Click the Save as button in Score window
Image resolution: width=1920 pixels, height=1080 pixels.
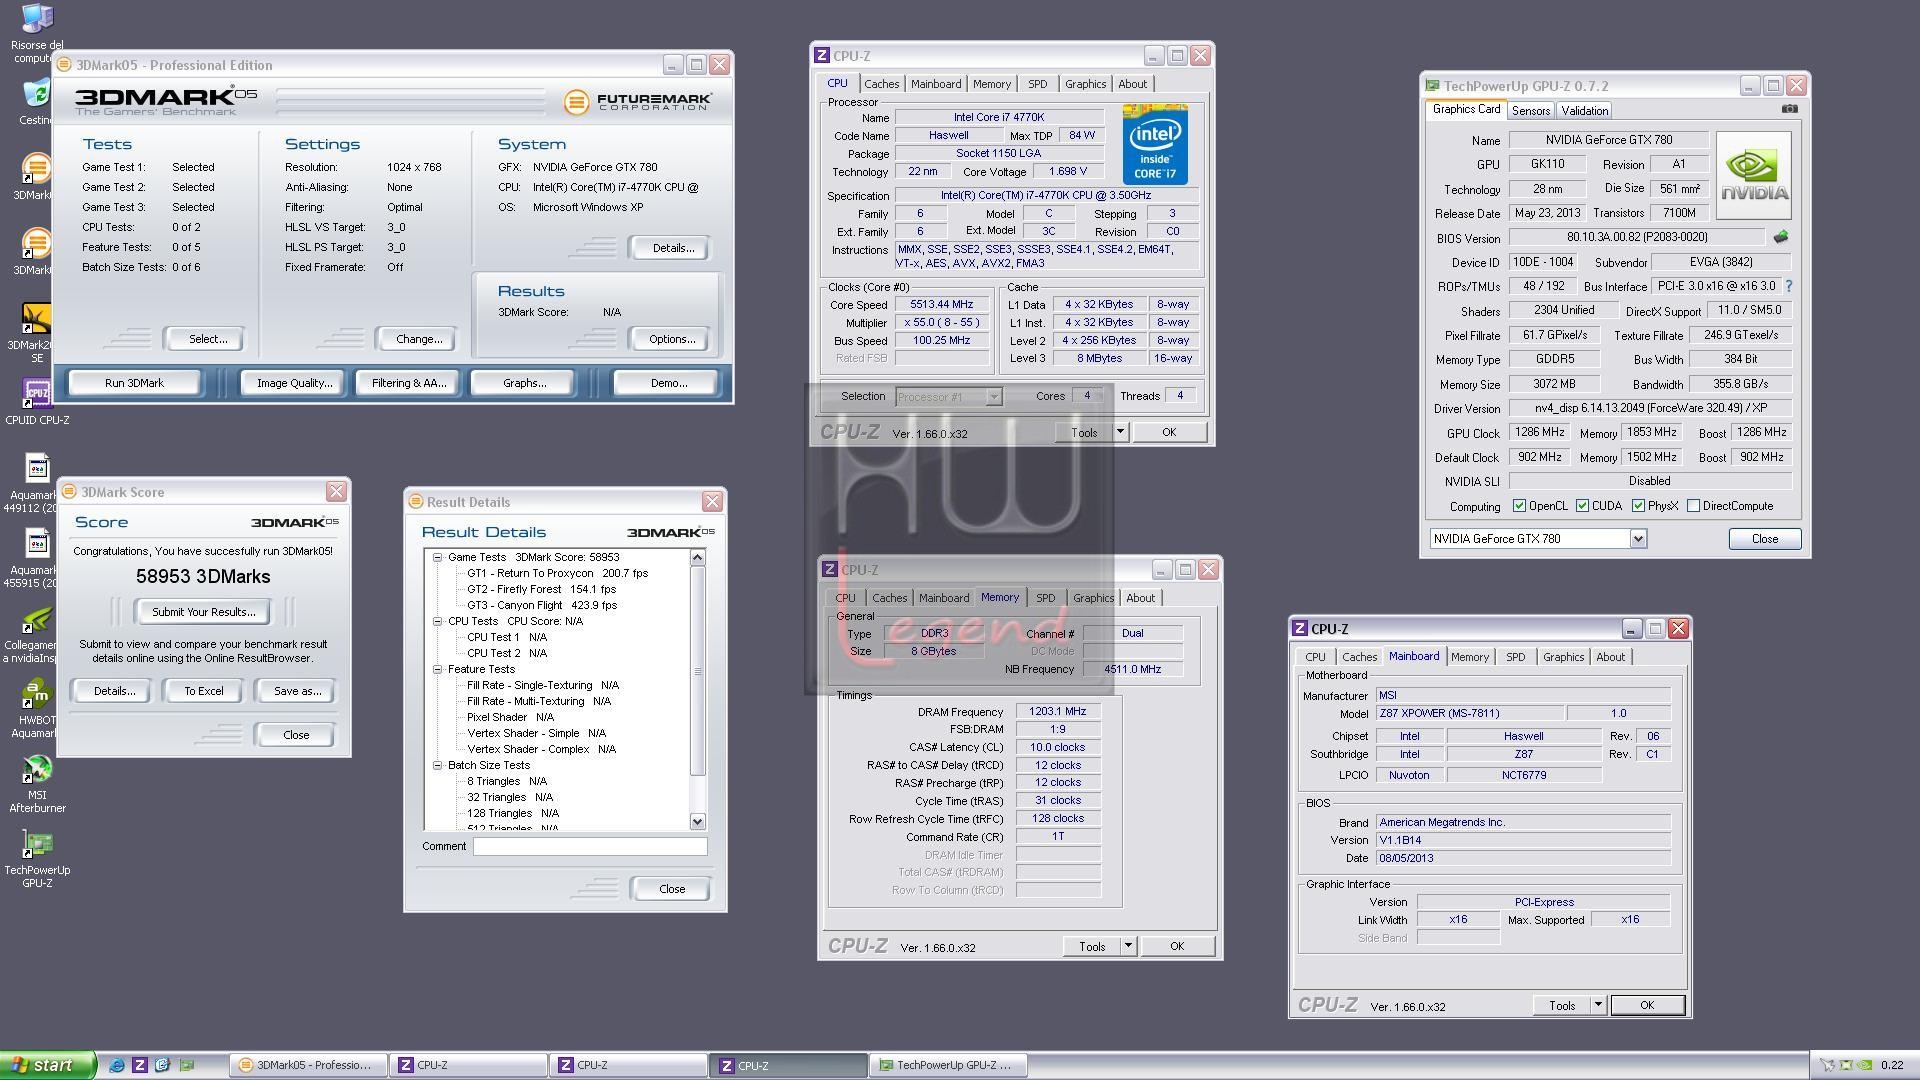pyautogui.click(x=297, y=691)
